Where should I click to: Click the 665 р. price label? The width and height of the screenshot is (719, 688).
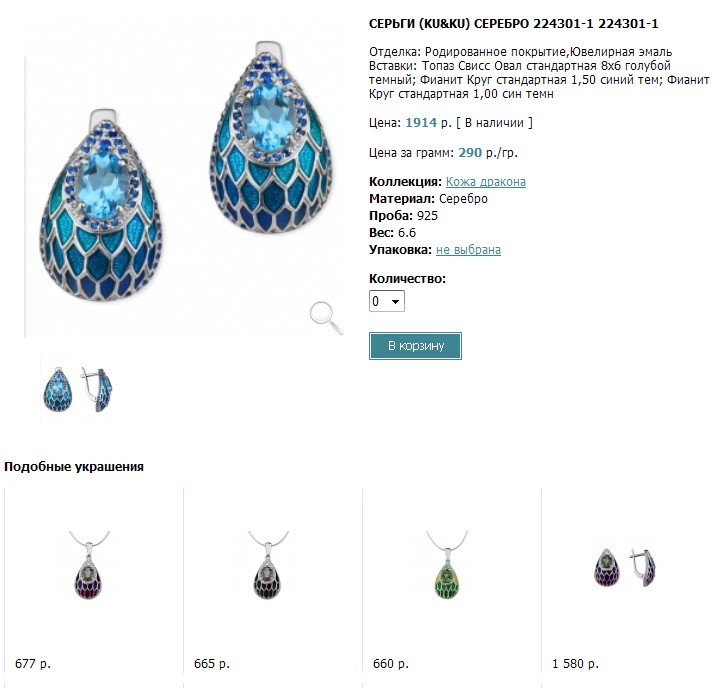pyautogui.click(x=211, y=664)
